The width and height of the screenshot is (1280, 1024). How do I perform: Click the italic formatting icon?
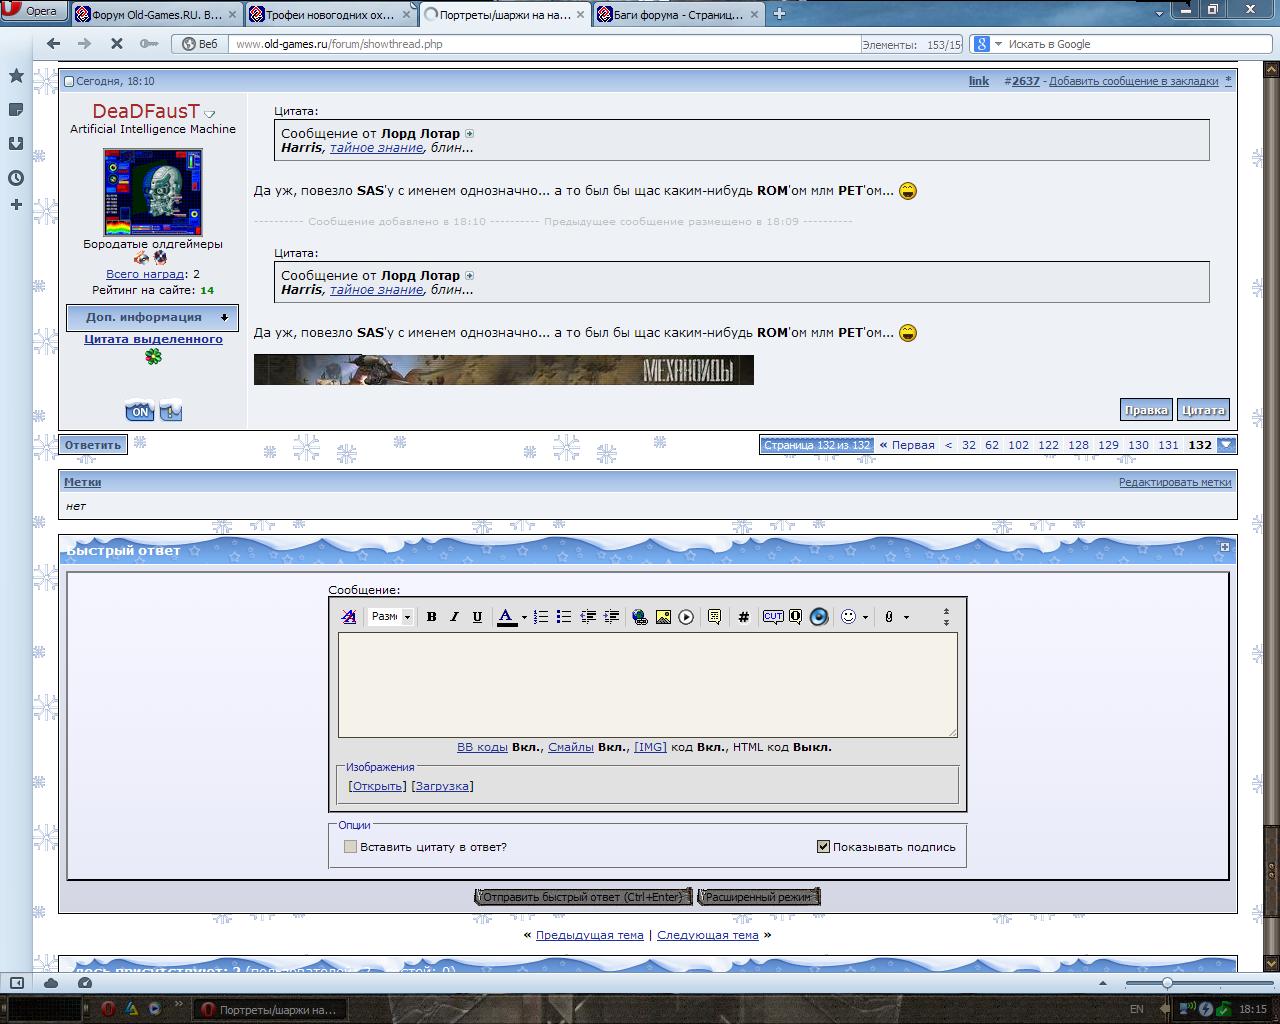[x=454, y=617]
